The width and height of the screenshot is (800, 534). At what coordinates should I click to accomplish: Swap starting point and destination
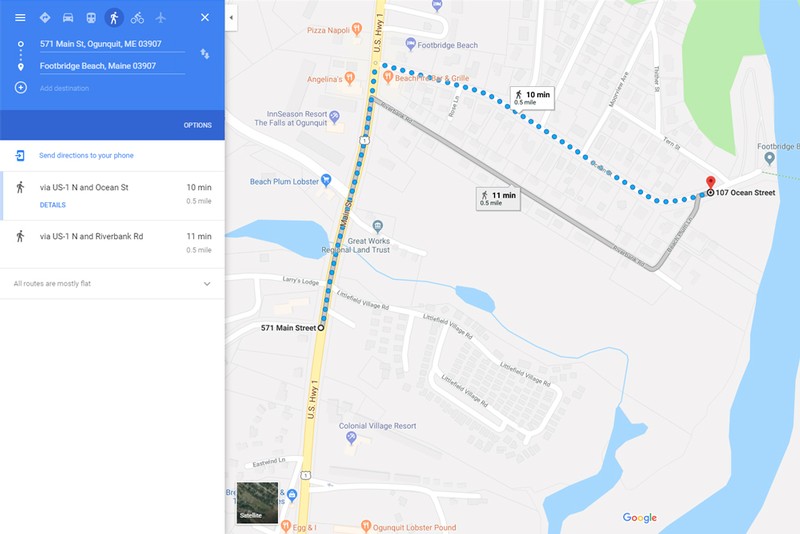[x=205, y=54]
